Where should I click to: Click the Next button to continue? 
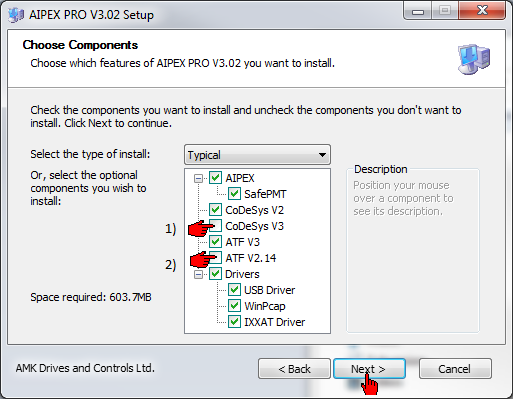point(369,369)
